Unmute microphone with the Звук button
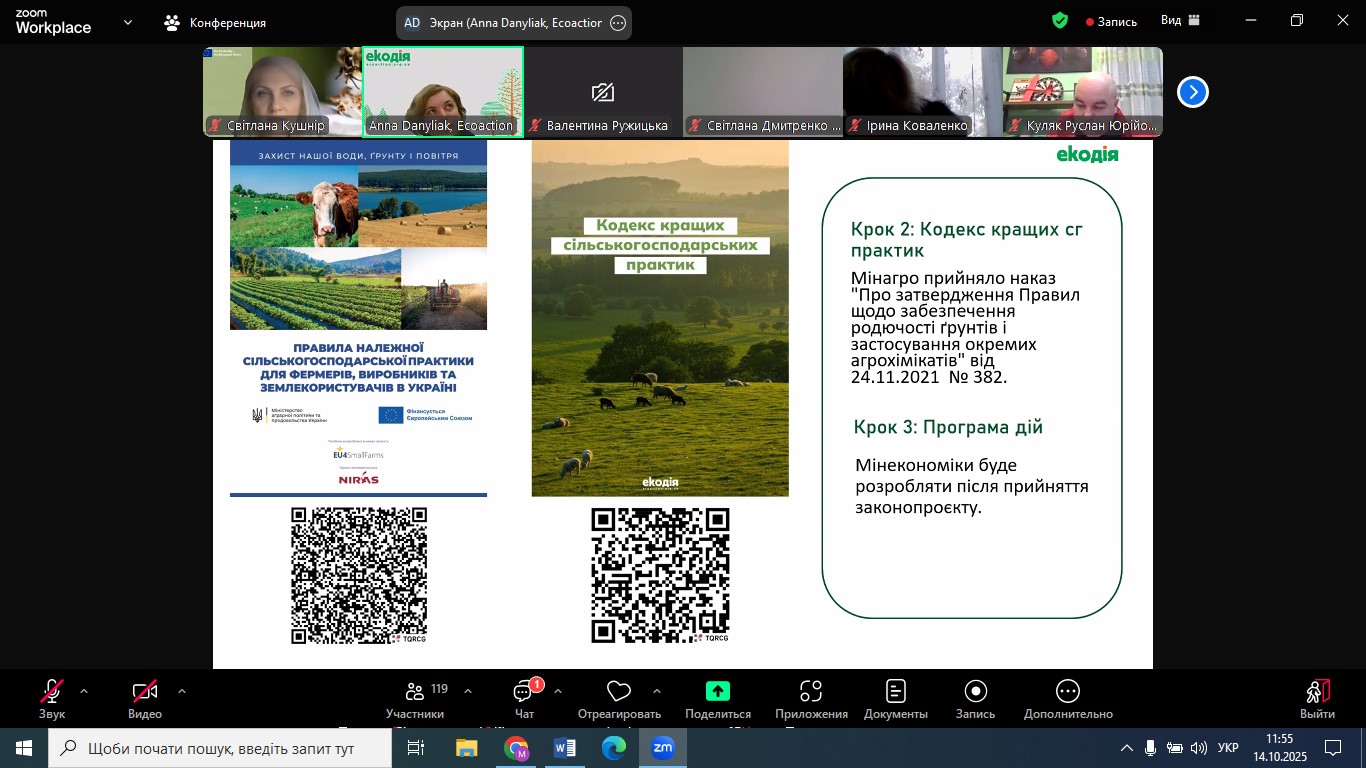 click(52, 698)
